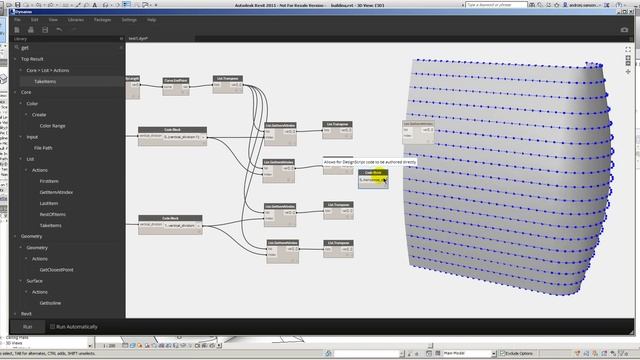
Task: Click Revit 'Type a keyword or phrase' search box
Action: point(496,5)
